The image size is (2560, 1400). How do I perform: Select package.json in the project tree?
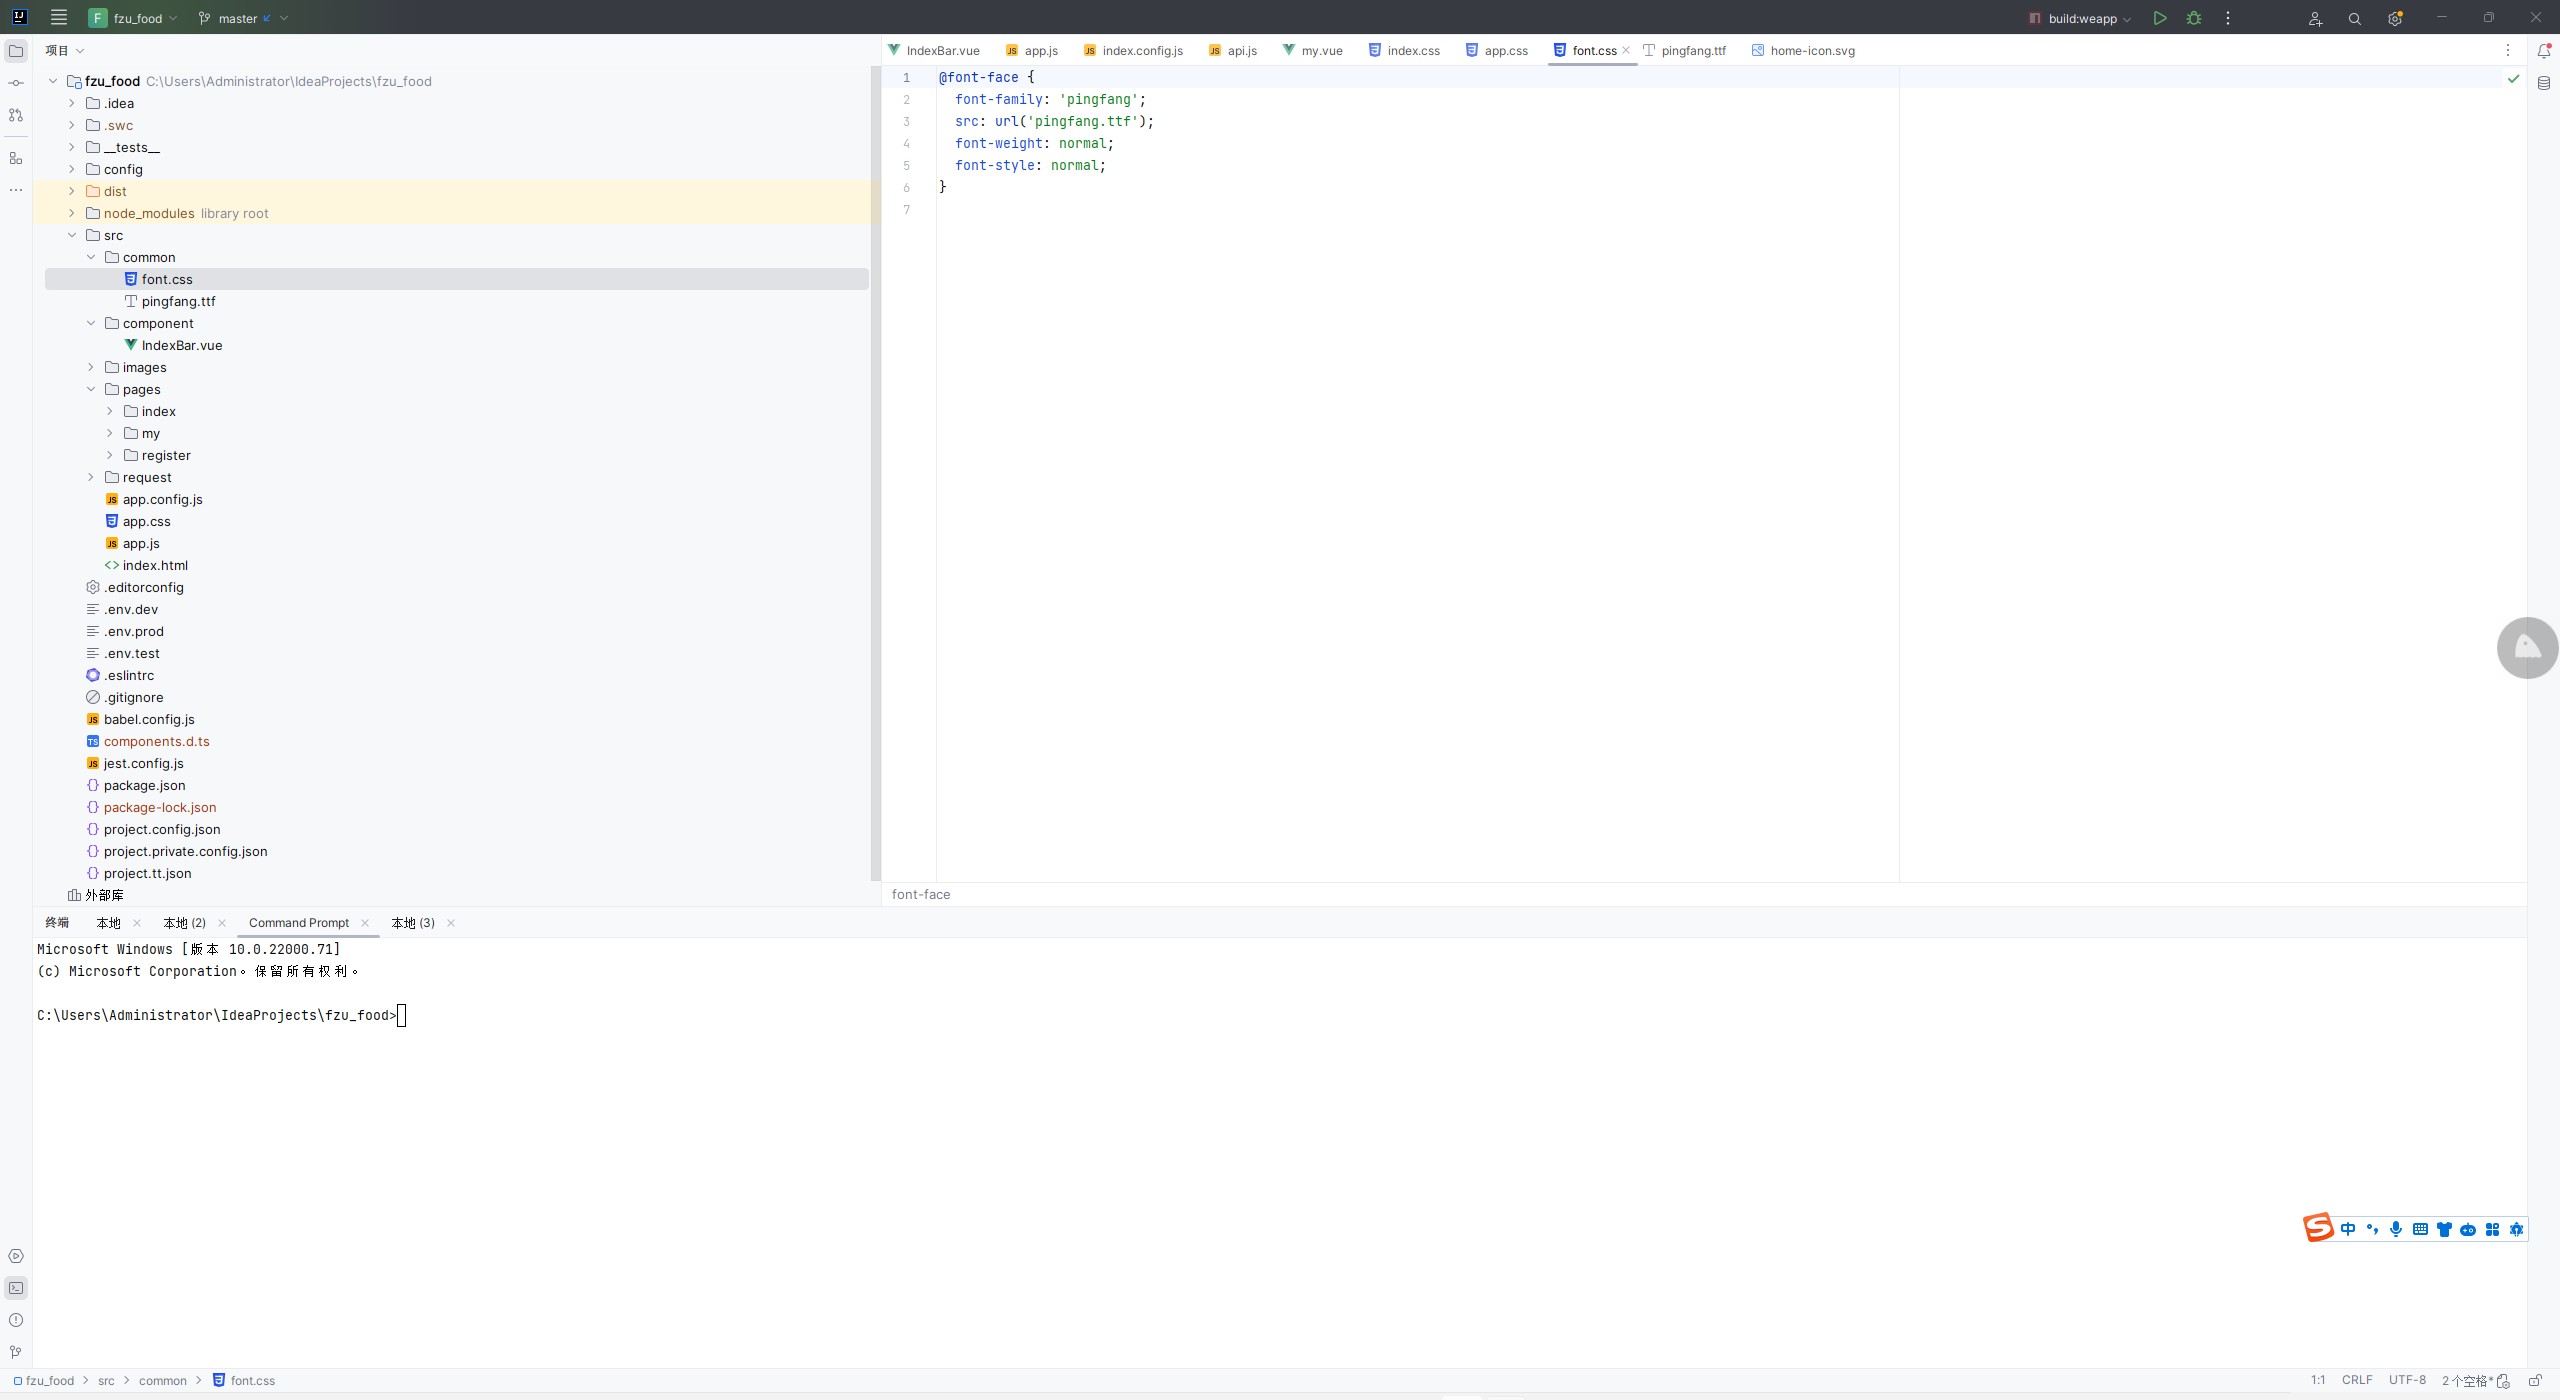pos(144,785)
